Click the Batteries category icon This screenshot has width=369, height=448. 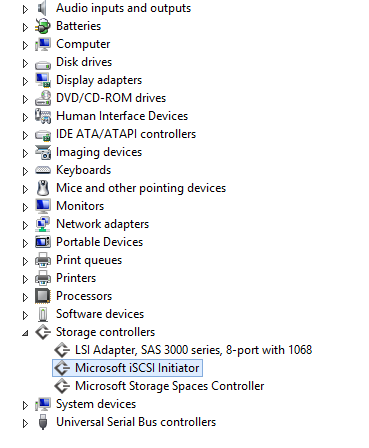tap(43, 26)
